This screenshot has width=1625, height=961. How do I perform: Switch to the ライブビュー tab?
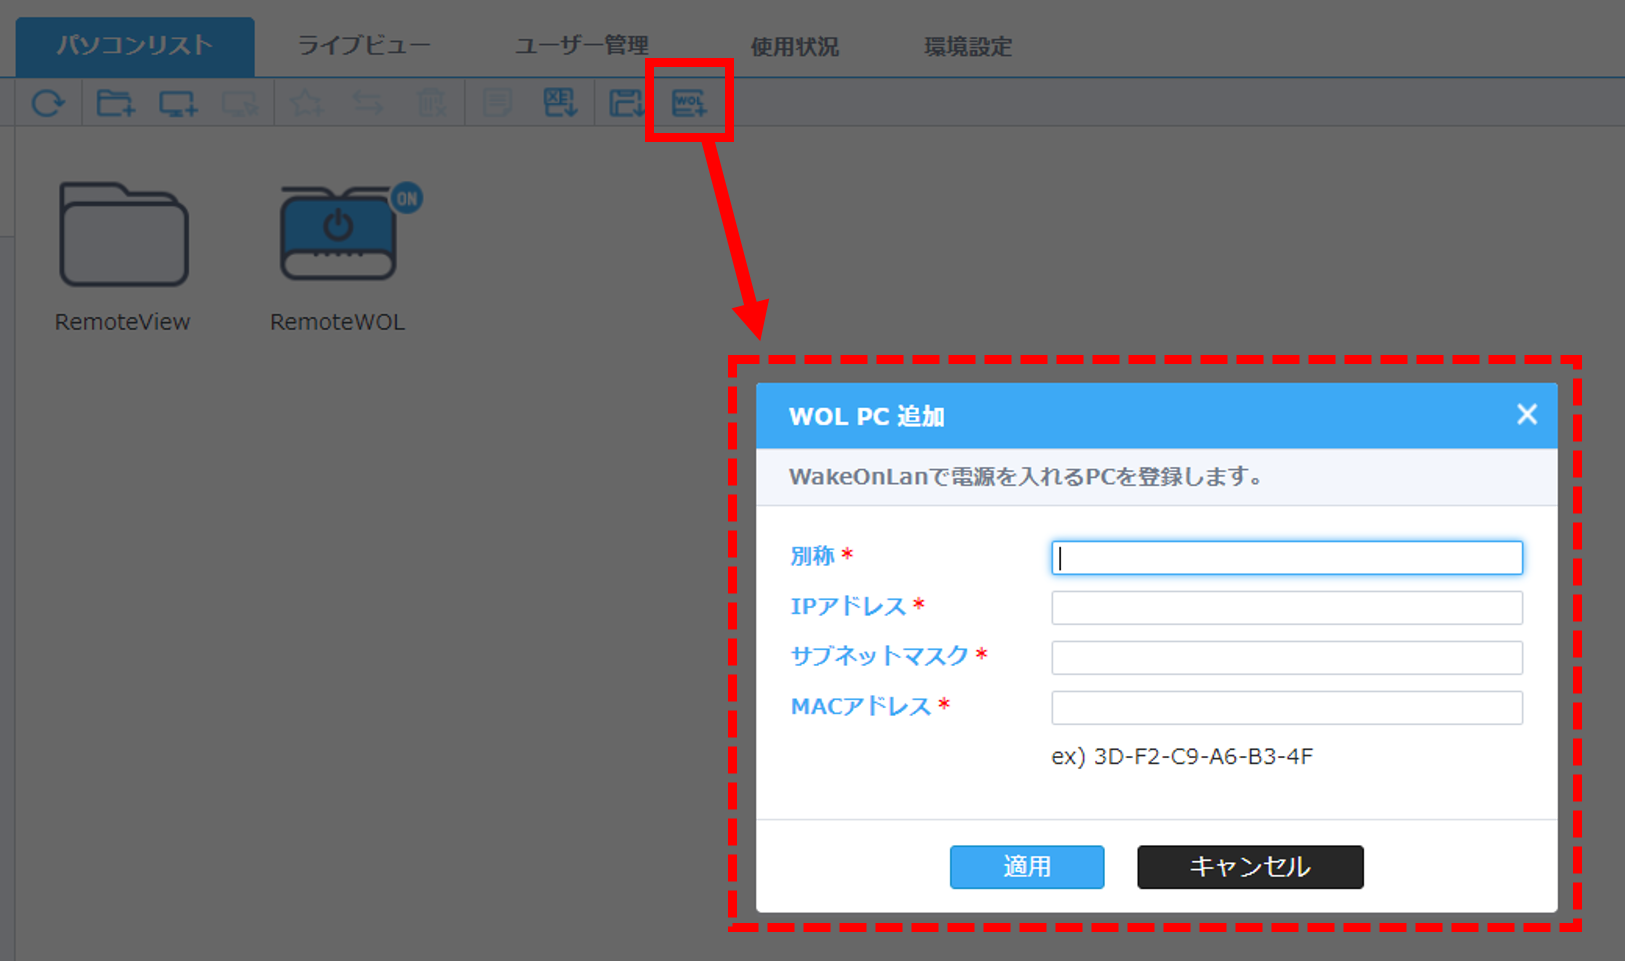[363, 44]
